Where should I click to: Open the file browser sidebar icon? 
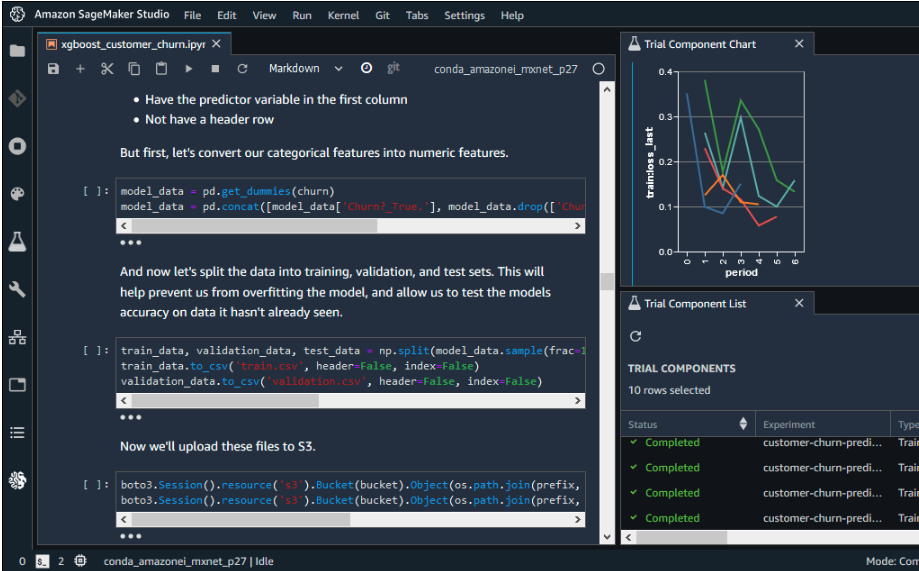[x=17, y=50]
